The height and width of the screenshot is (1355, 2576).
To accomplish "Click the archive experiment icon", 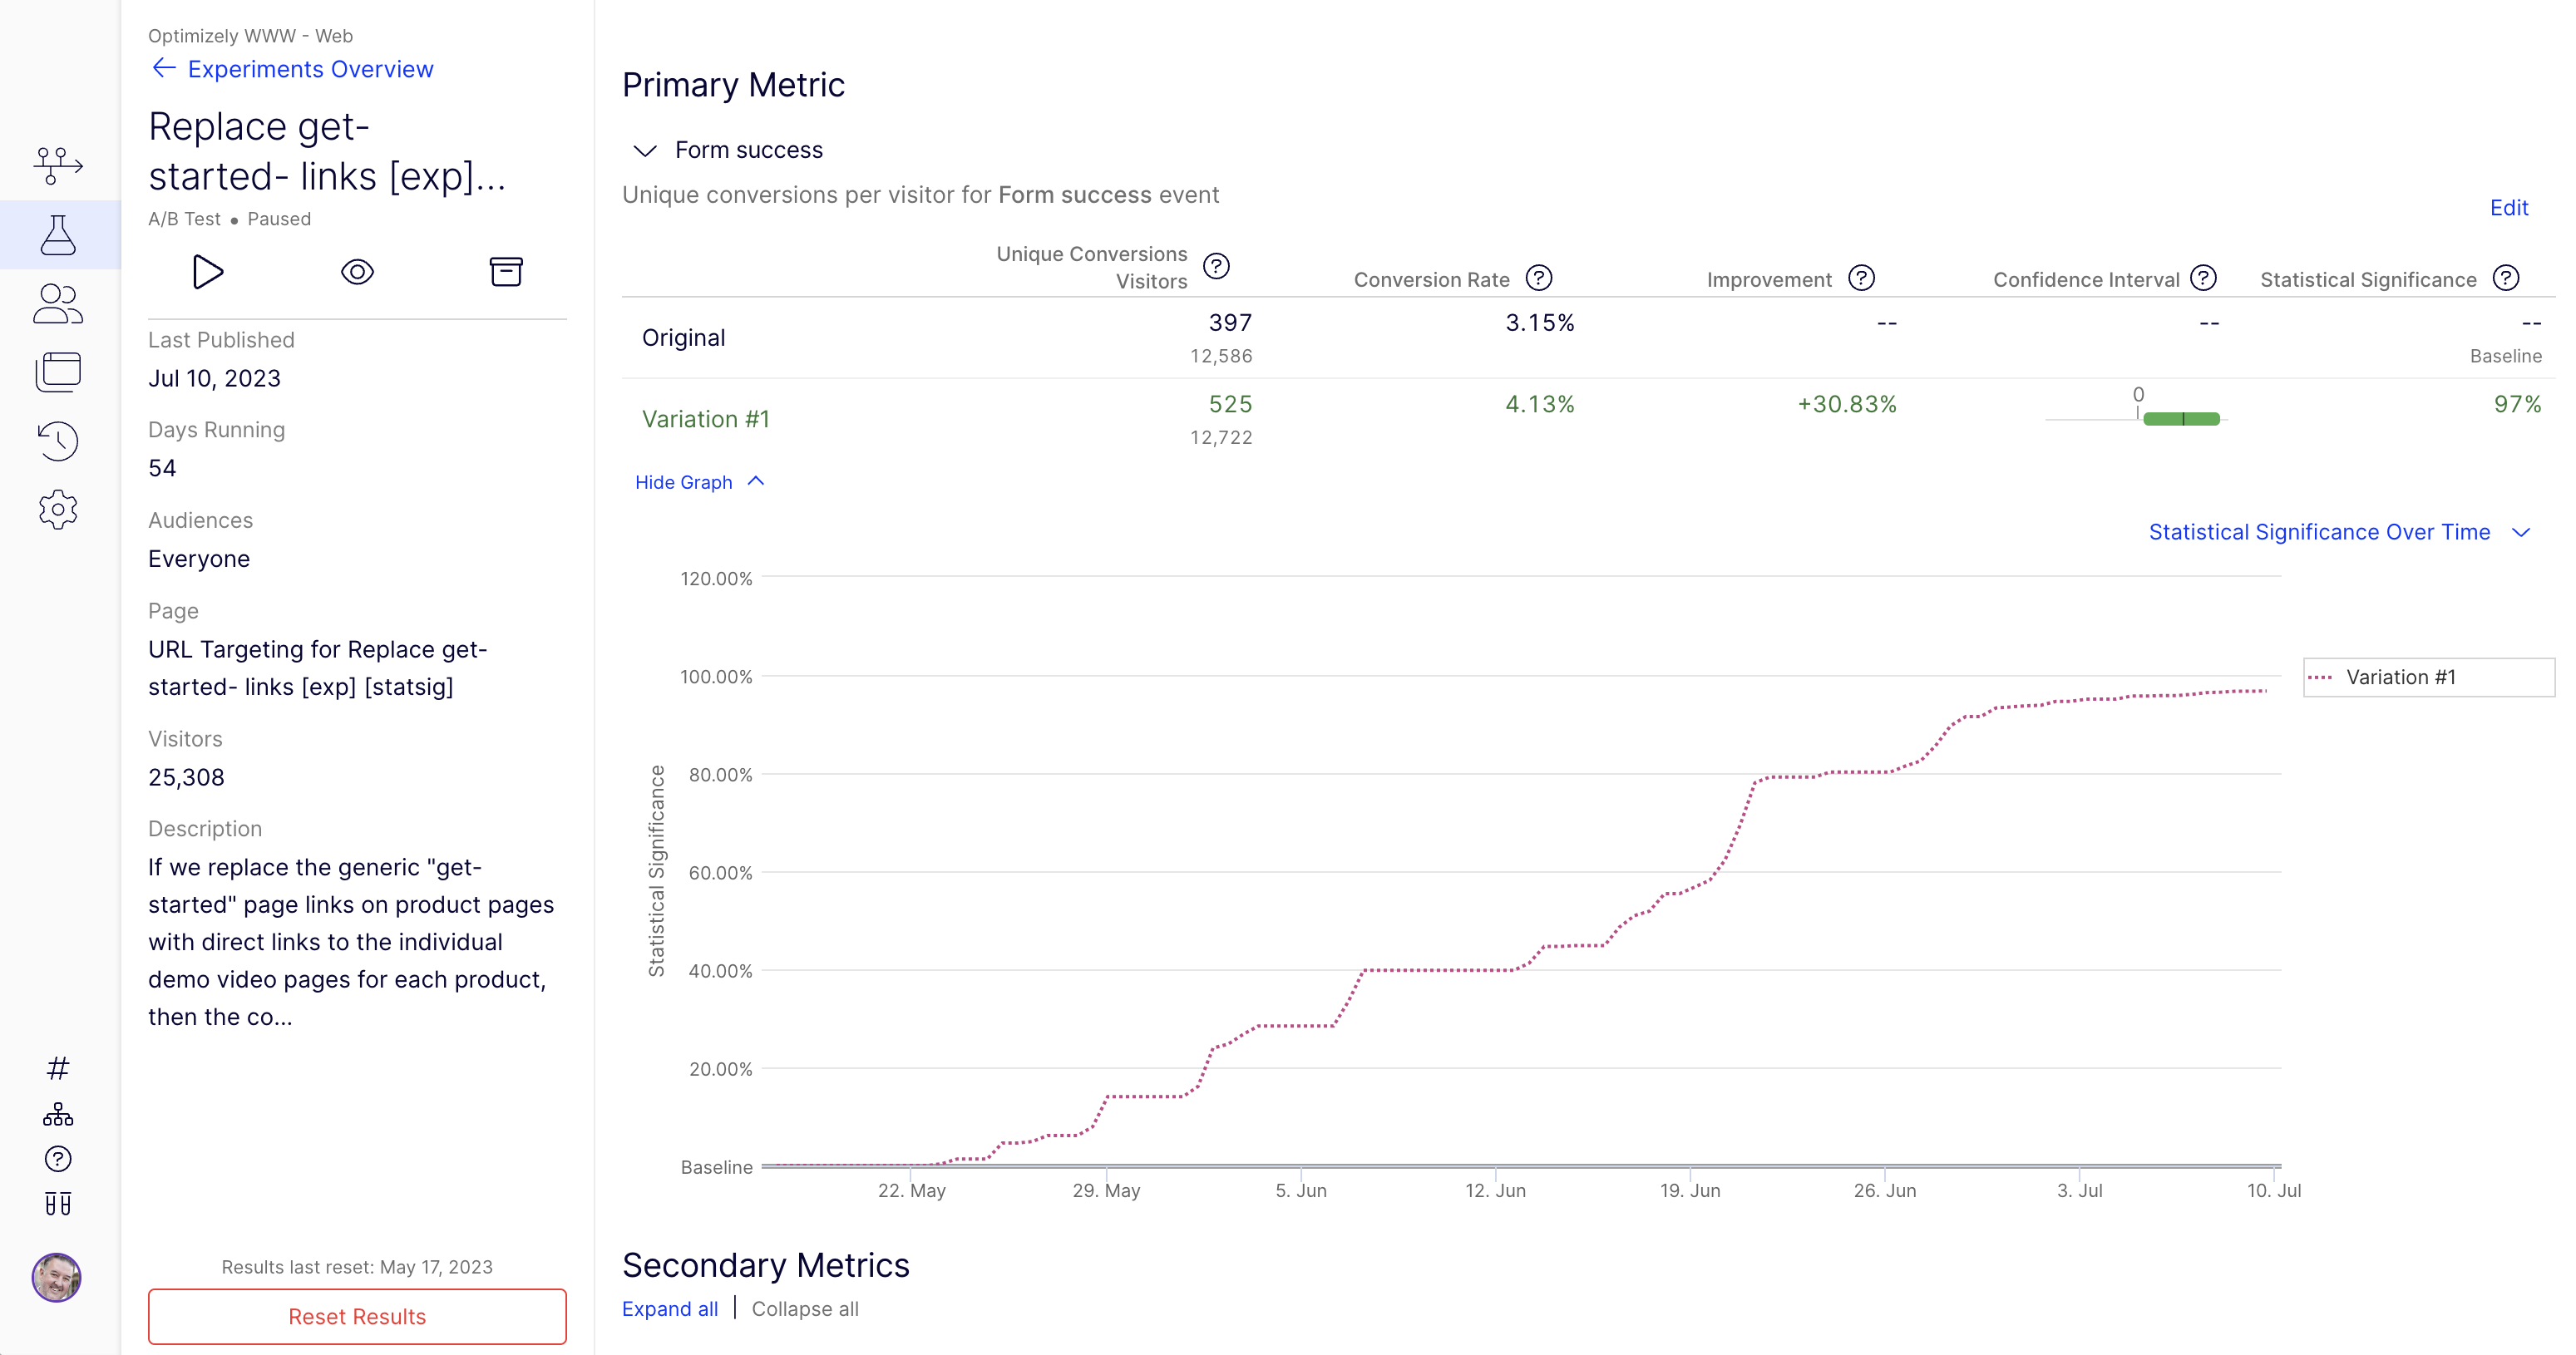I will pos(506,272).
